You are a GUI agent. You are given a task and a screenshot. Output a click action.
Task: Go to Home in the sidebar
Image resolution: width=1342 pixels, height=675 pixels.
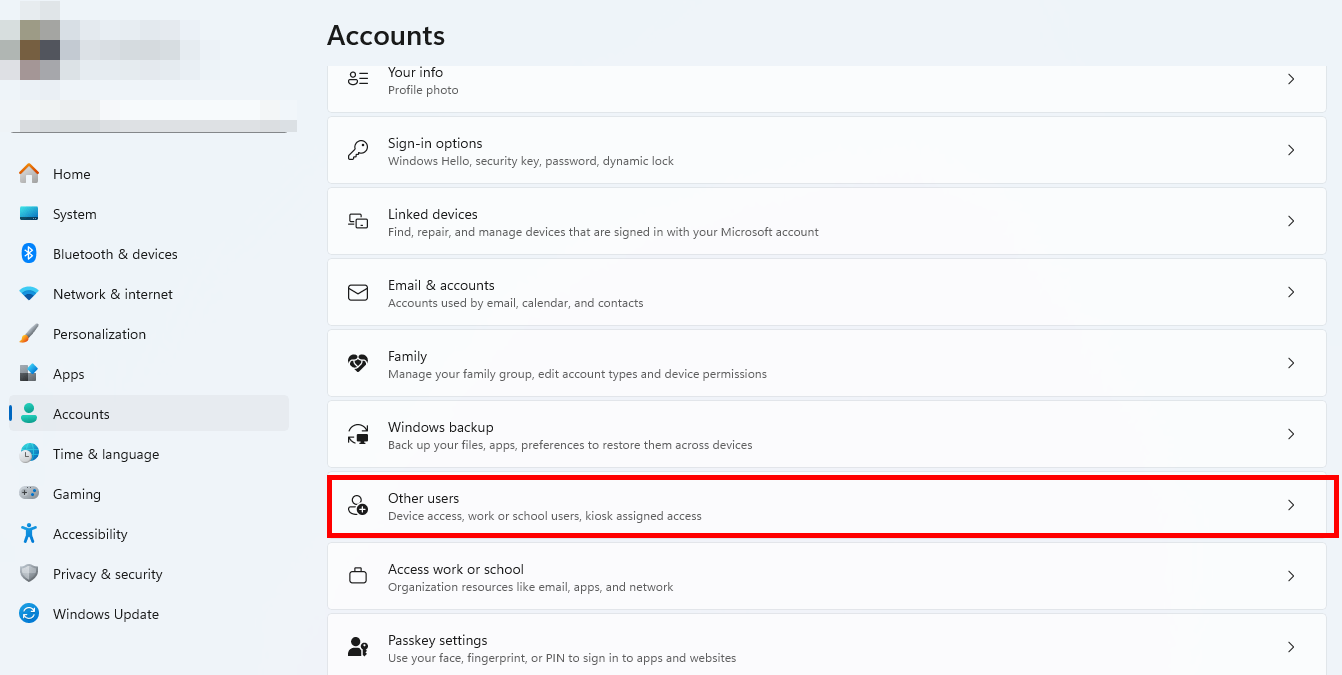(72, 174)
